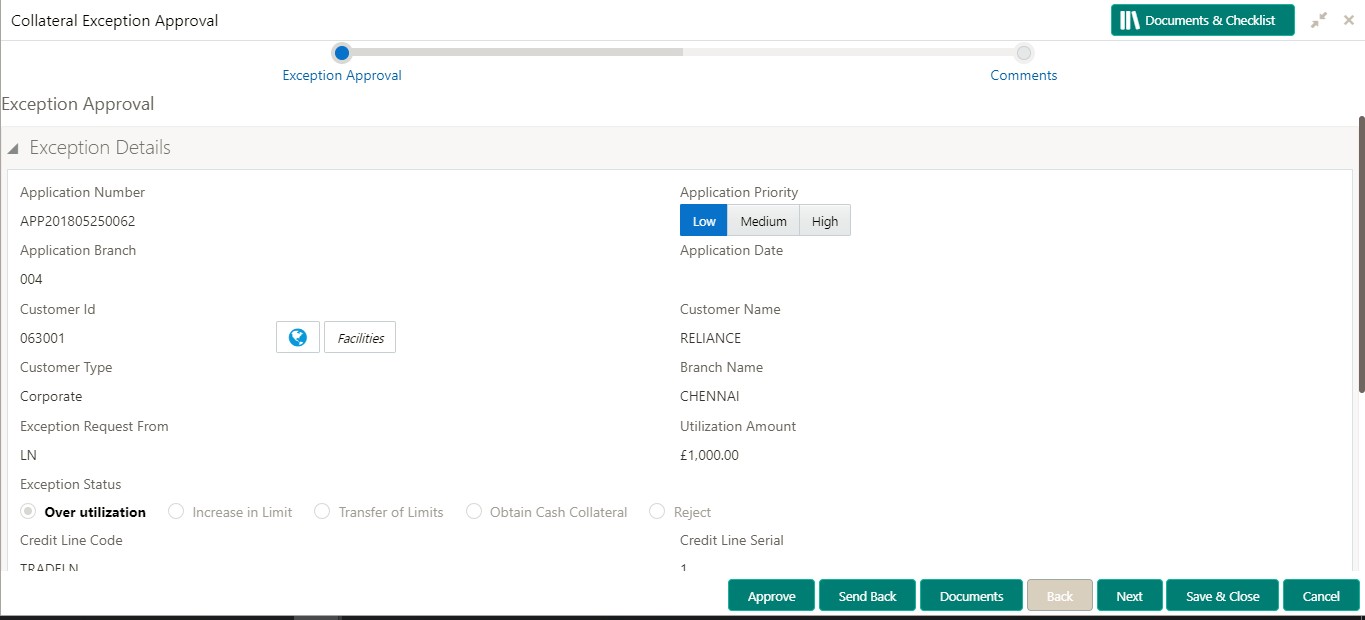1365x620 pixels.
Task: Select utilization amount £1,000.00
Action: tap(709, 455)
